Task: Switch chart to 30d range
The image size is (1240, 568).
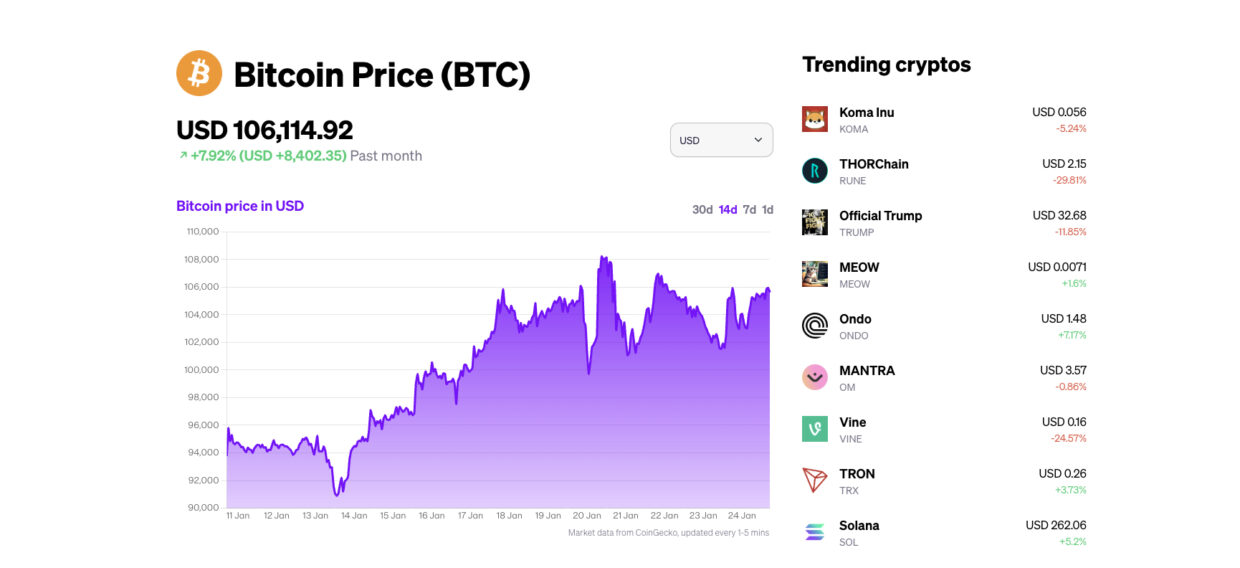Action: (702, 210)
